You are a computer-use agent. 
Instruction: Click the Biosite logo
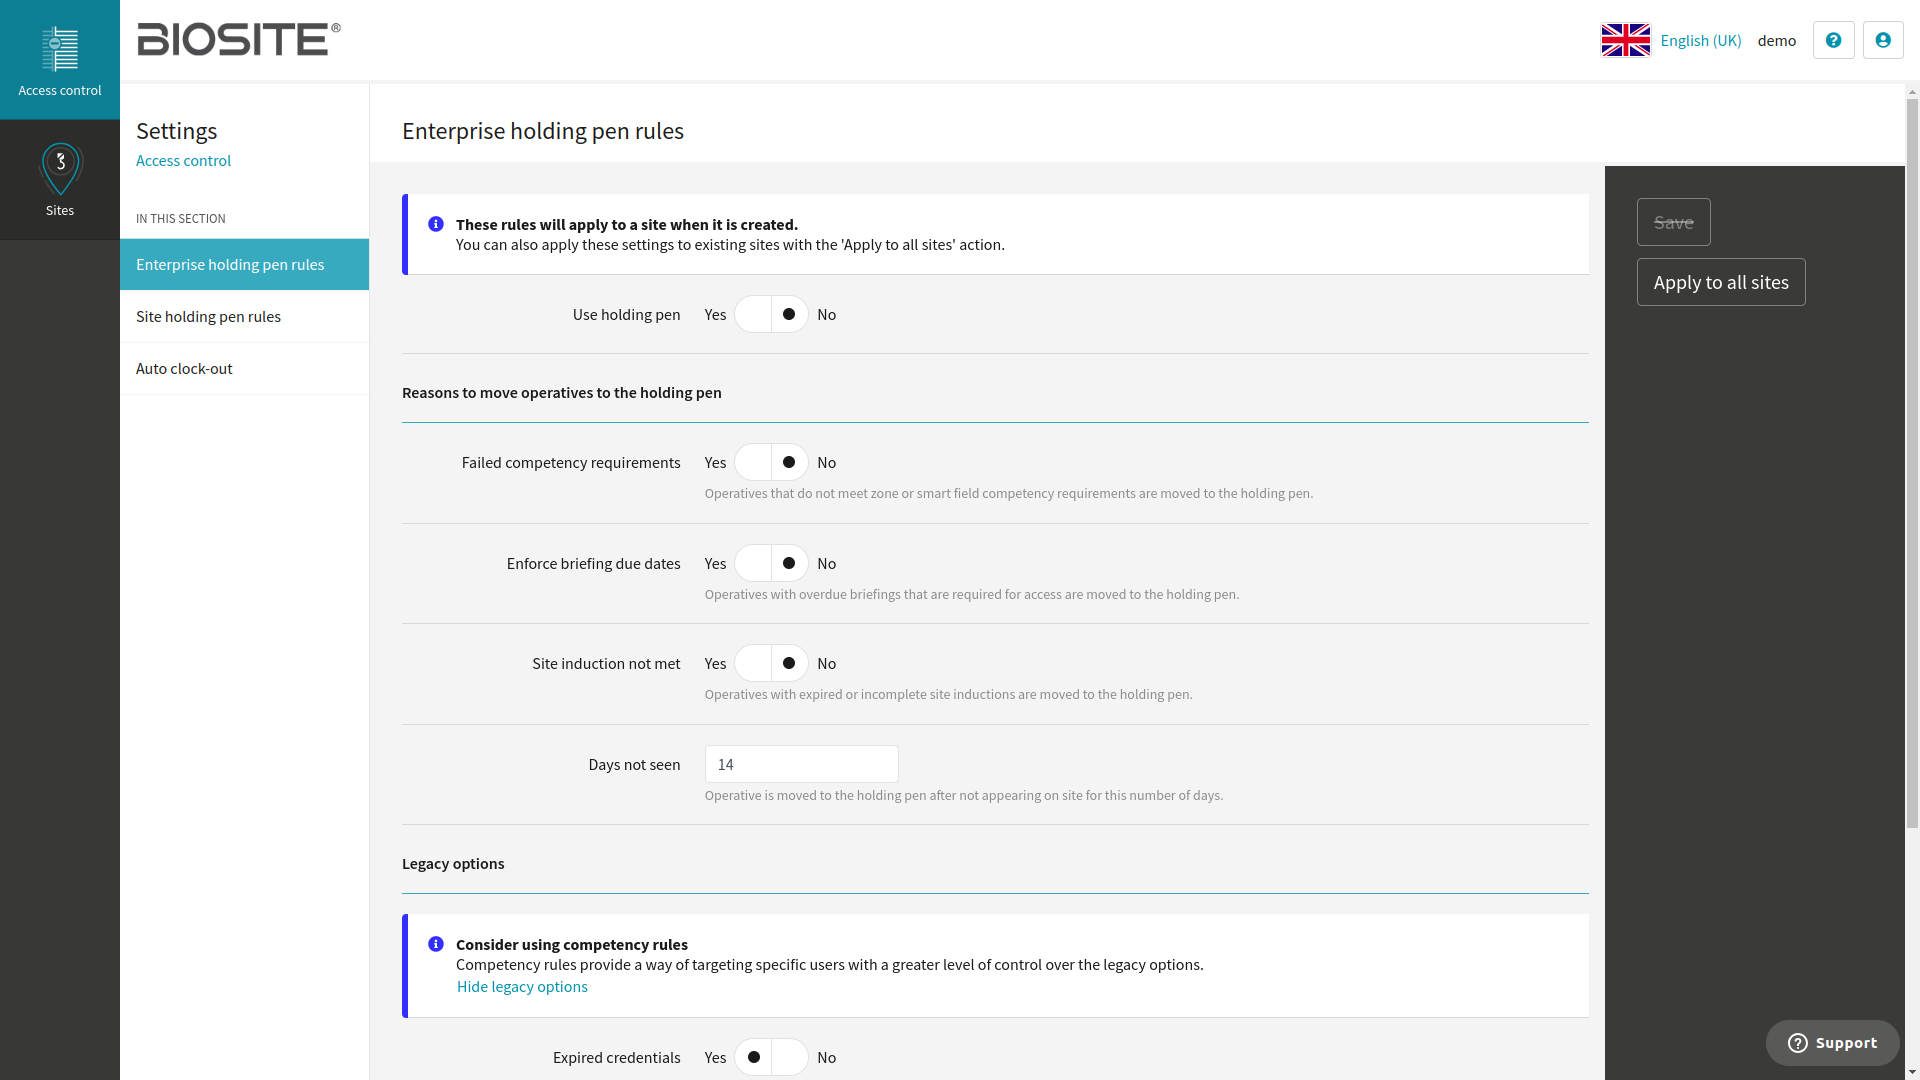click(x=239, y=40)
